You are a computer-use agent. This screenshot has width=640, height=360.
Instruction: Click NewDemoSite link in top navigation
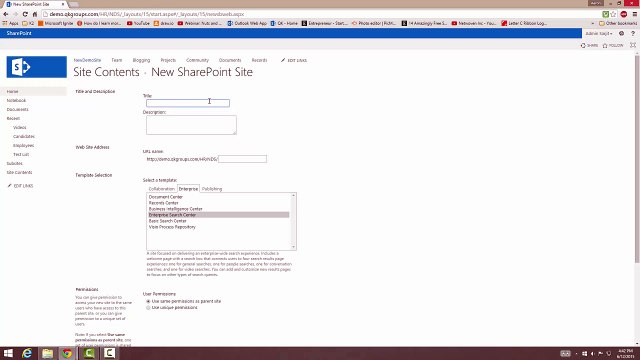click(x=87, y=60)
